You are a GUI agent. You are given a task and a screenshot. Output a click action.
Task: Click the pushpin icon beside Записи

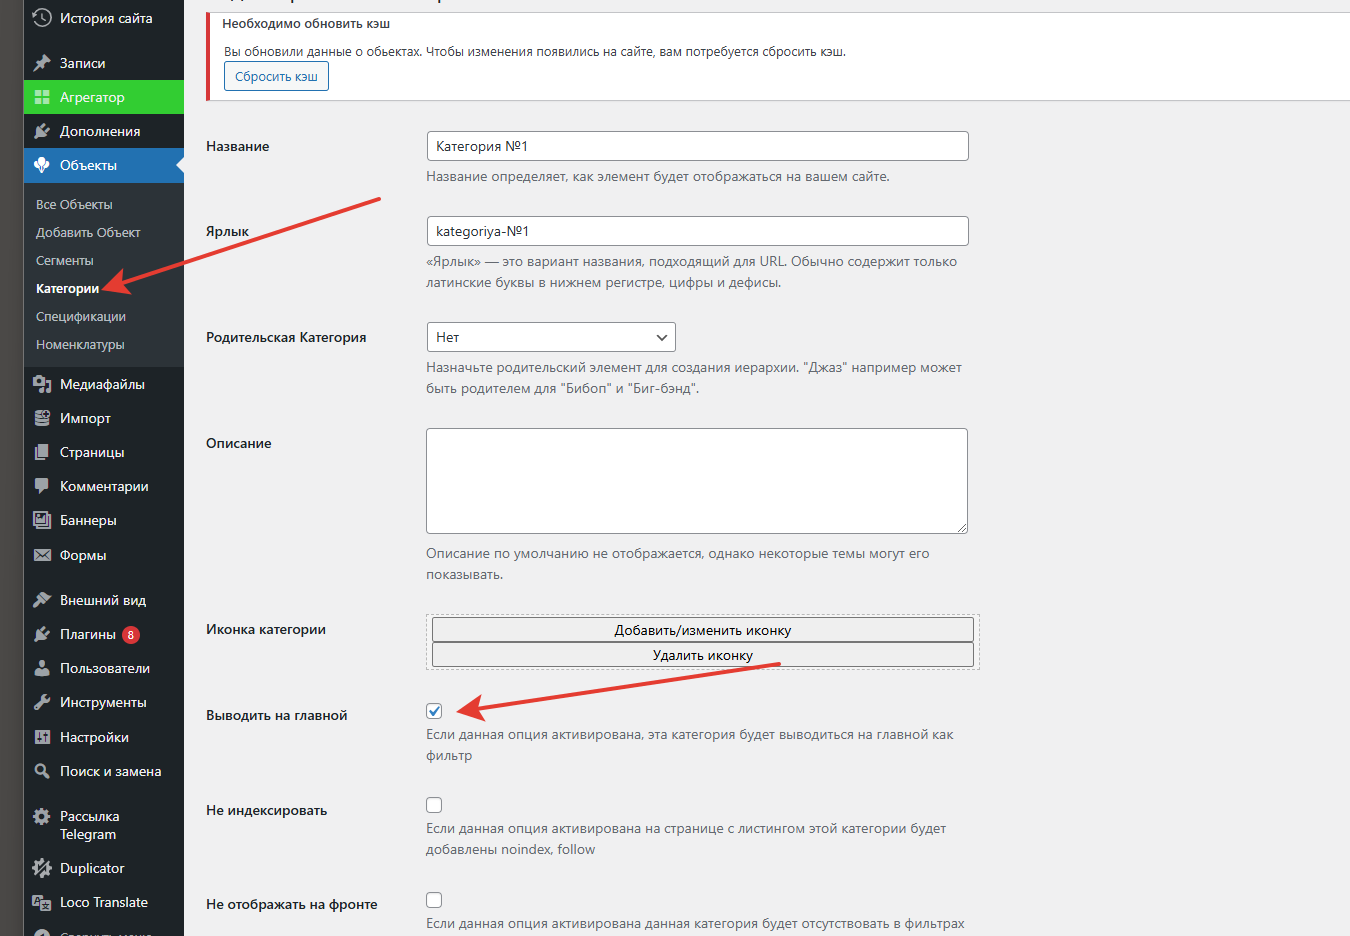(x=42, y=63)
